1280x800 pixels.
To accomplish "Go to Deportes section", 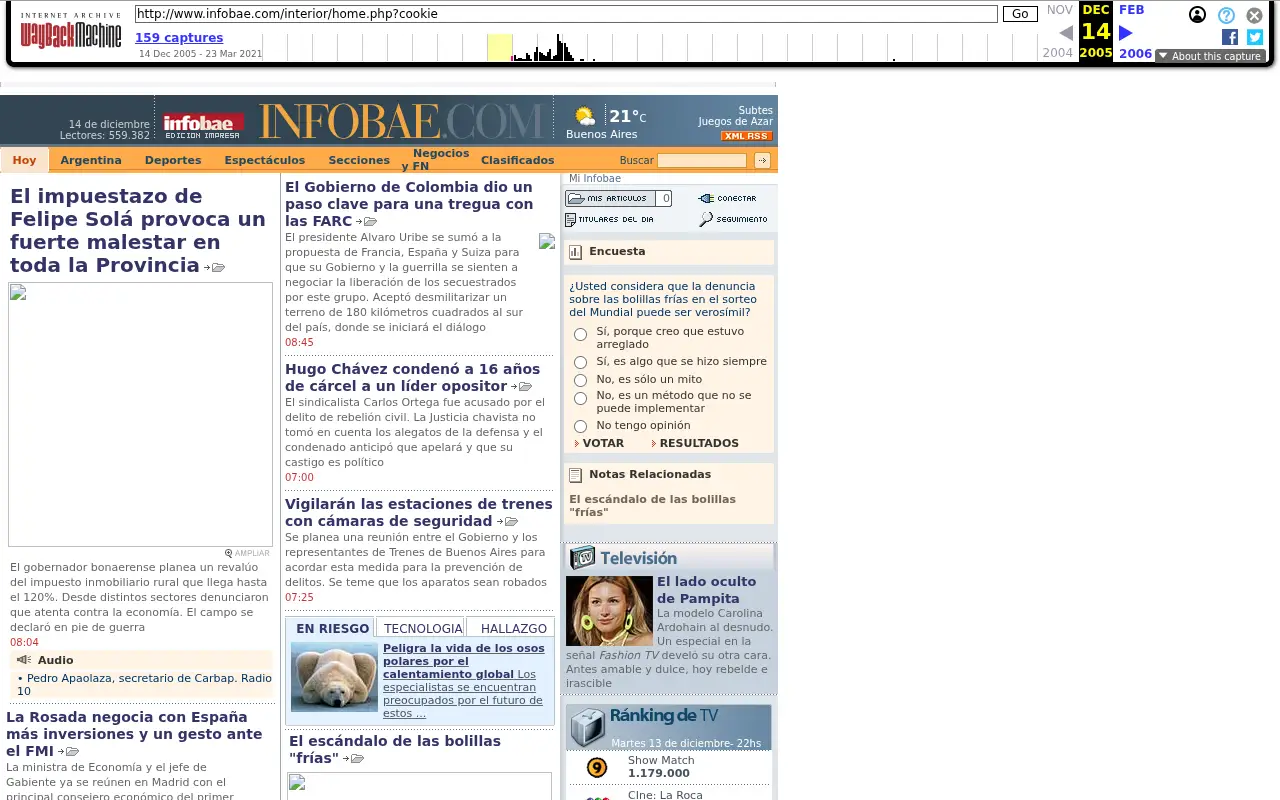I will [x=173, y=160].
